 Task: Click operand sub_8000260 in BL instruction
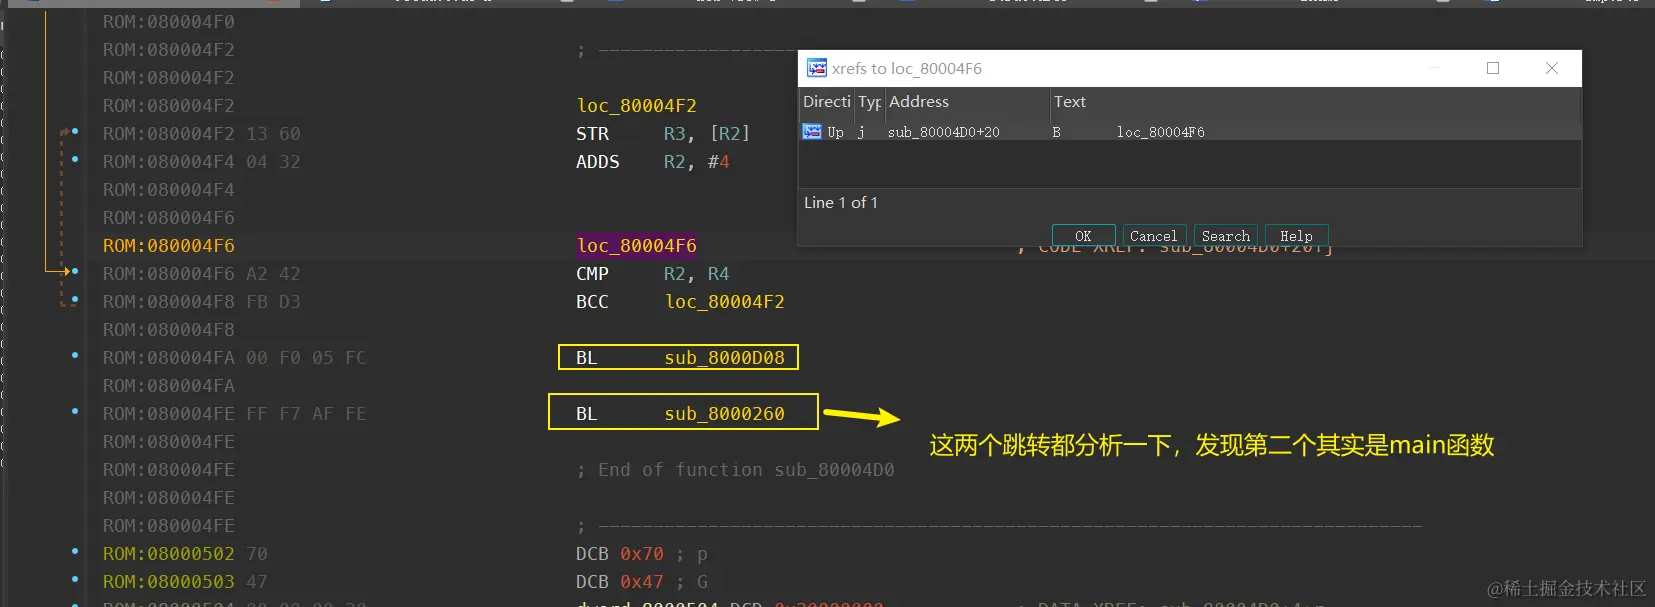point(724,414)
